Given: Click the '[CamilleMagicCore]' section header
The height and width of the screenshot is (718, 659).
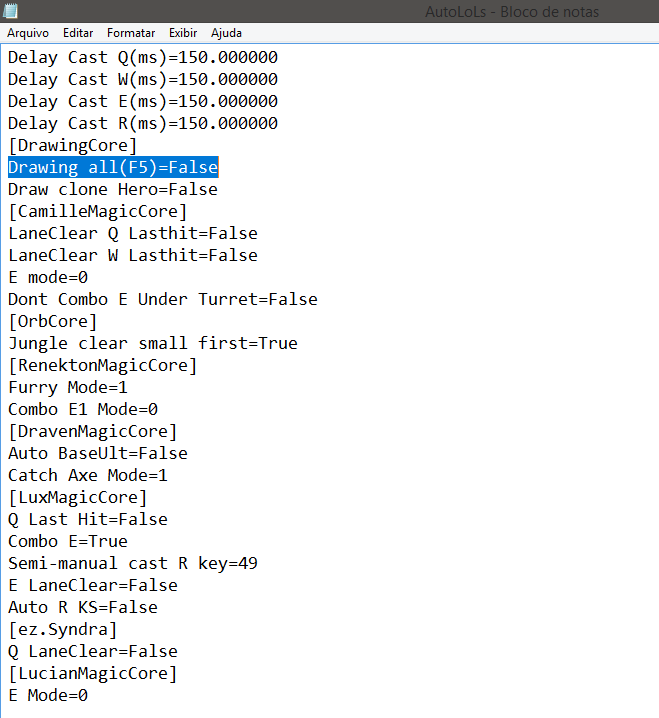Looking at the screenshot, I should pos(98,212).
